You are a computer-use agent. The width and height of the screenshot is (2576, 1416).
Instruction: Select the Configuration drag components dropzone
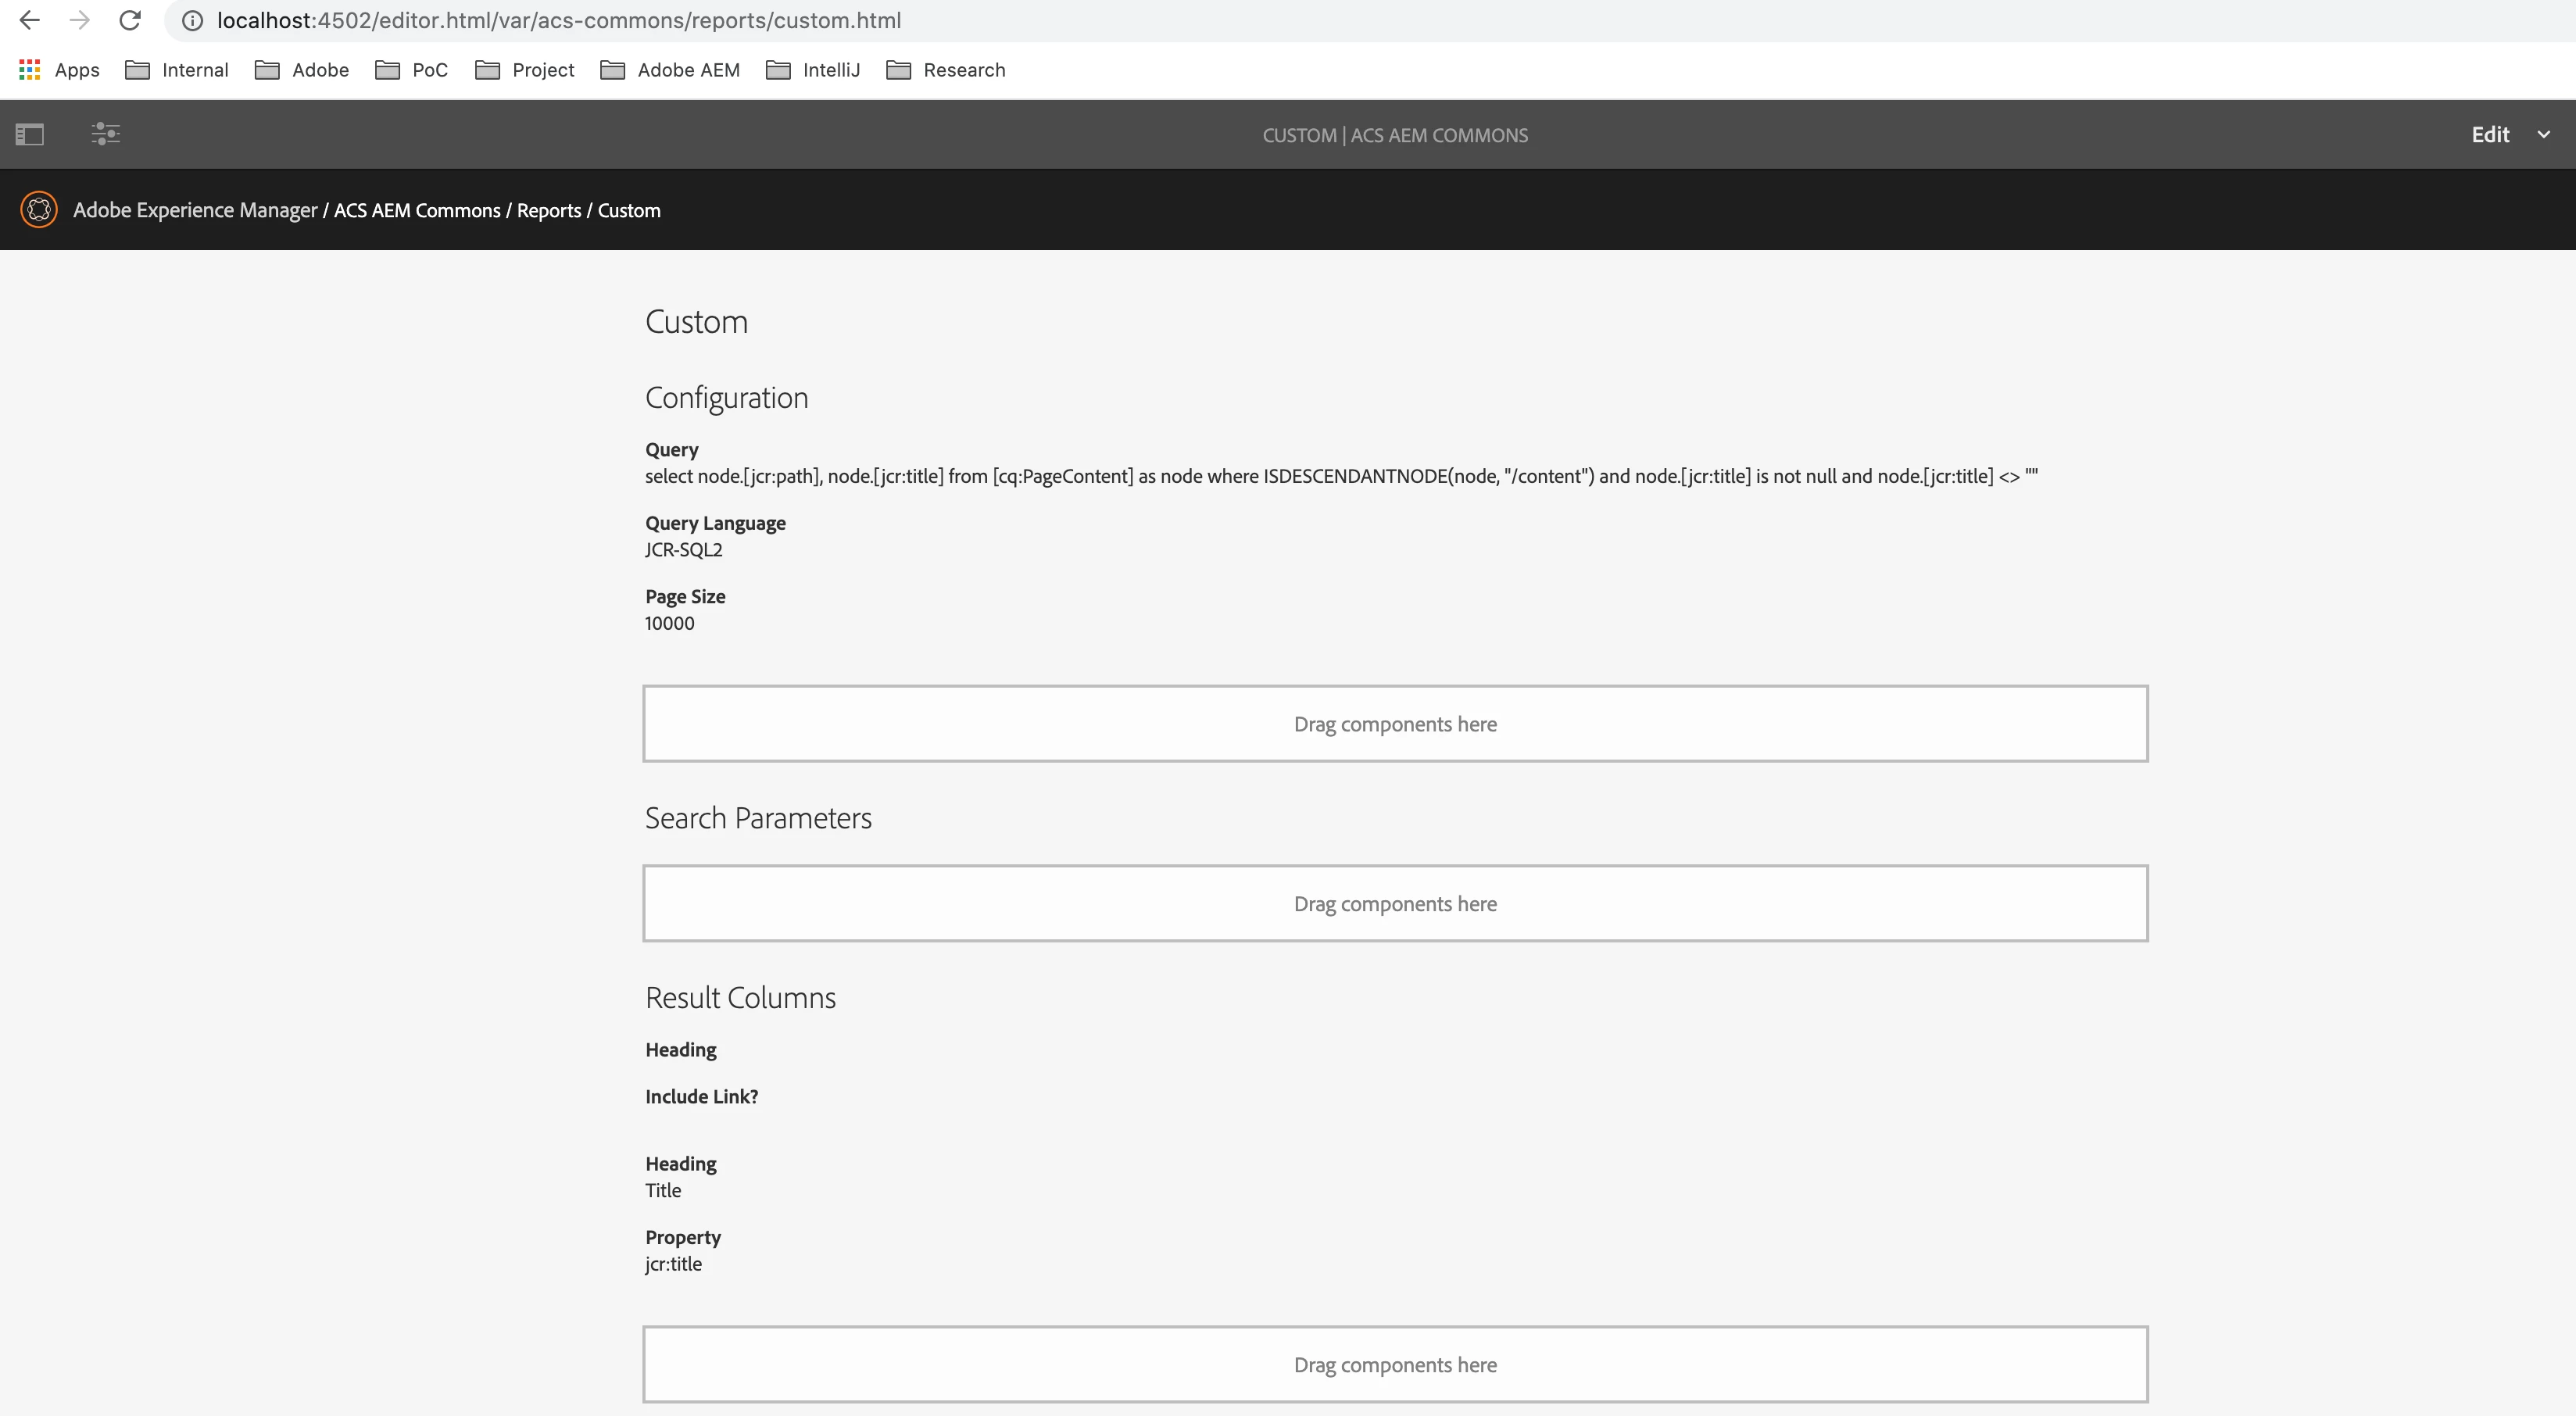click(1394, 724)
